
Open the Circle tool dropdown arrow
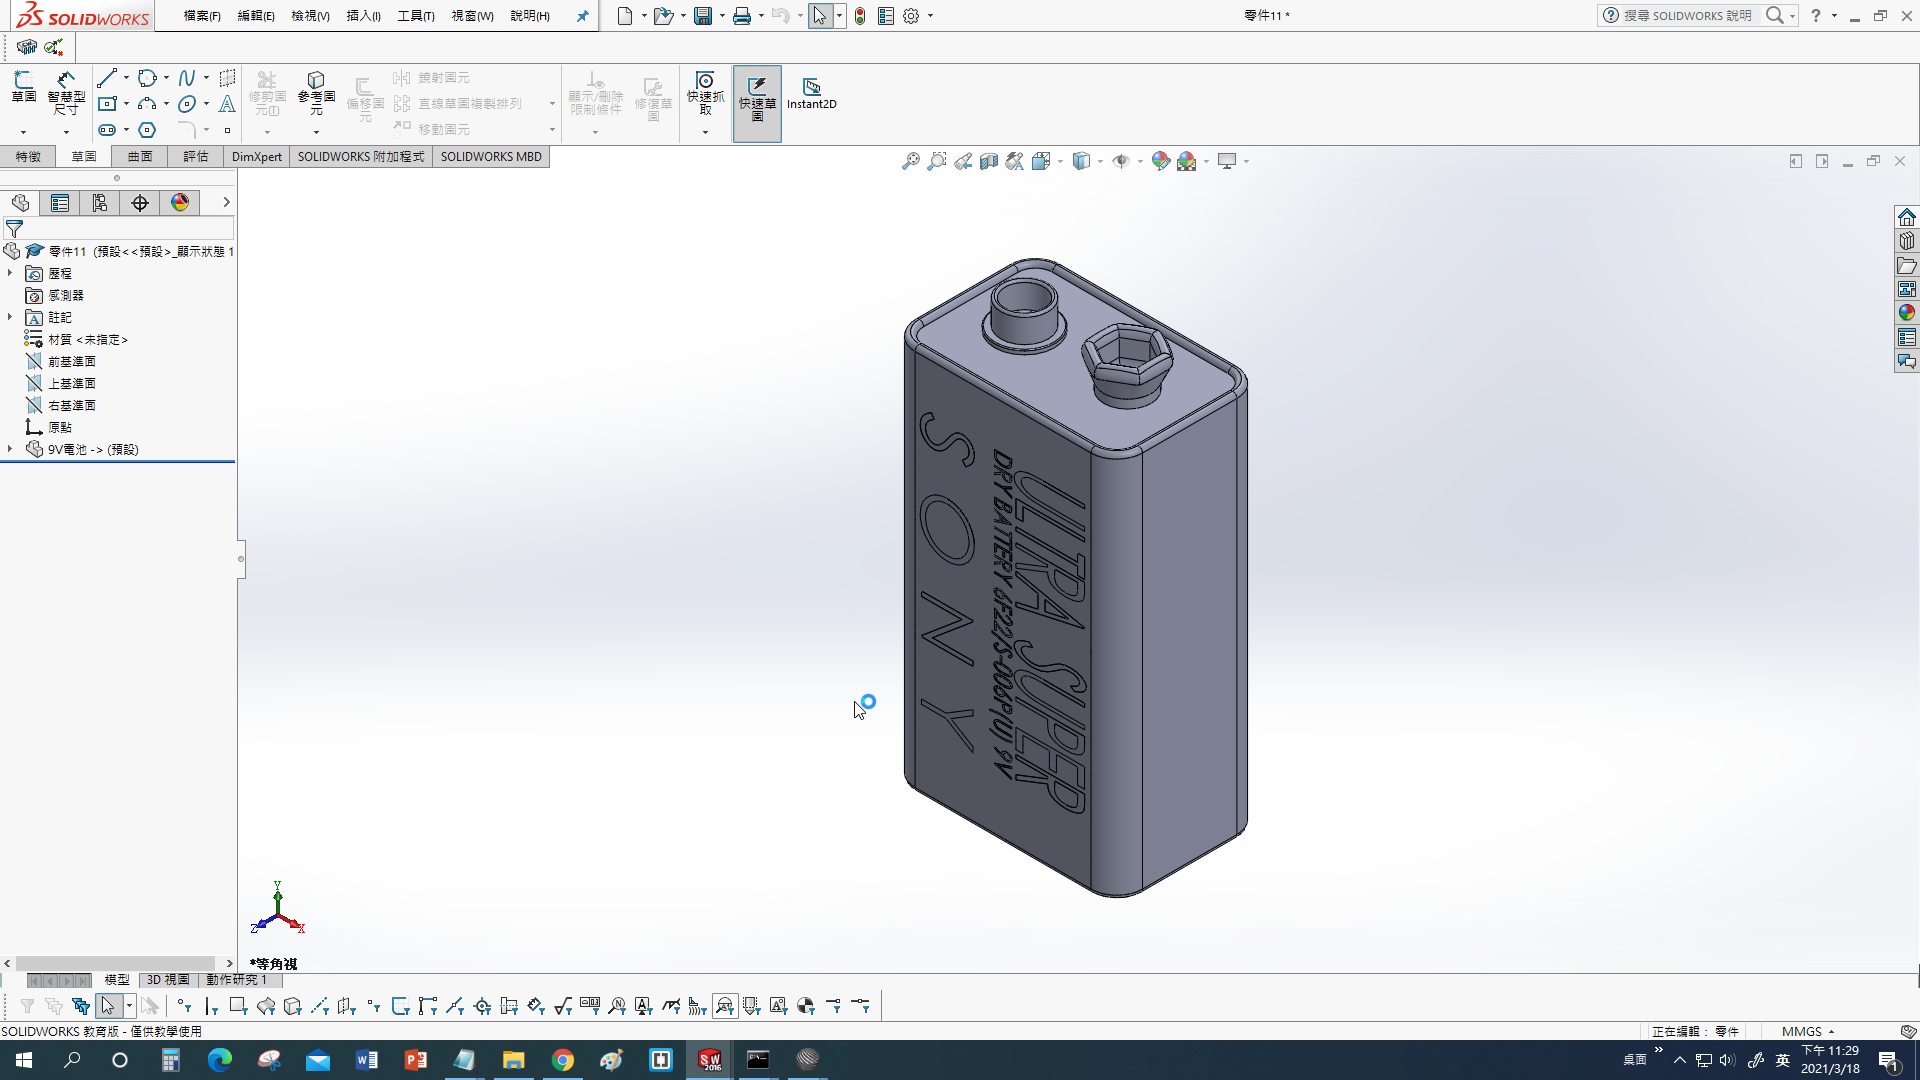[166, 78]
